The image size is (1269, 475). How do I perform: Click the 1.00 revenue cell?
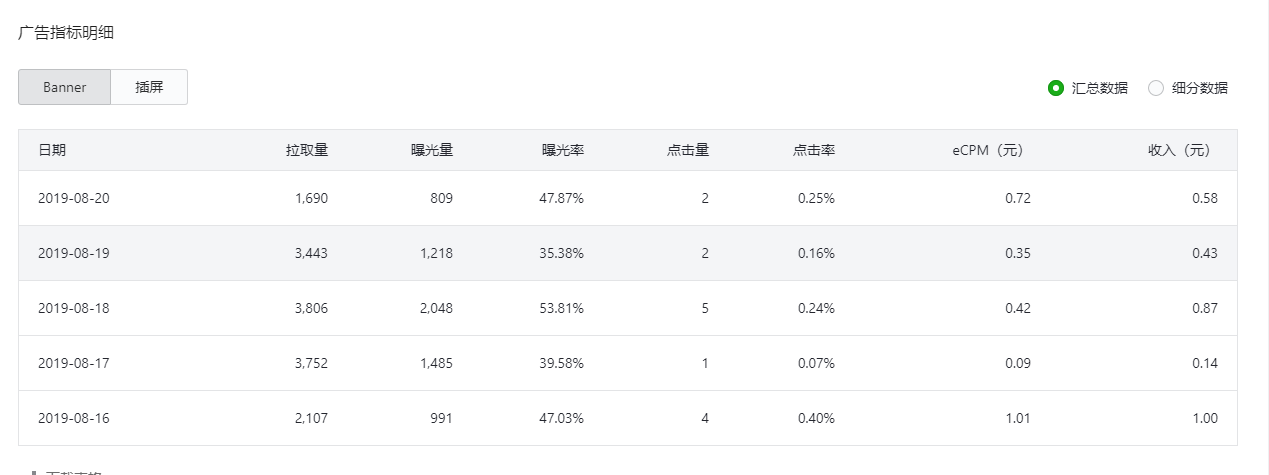click(x=1205, y=418)
